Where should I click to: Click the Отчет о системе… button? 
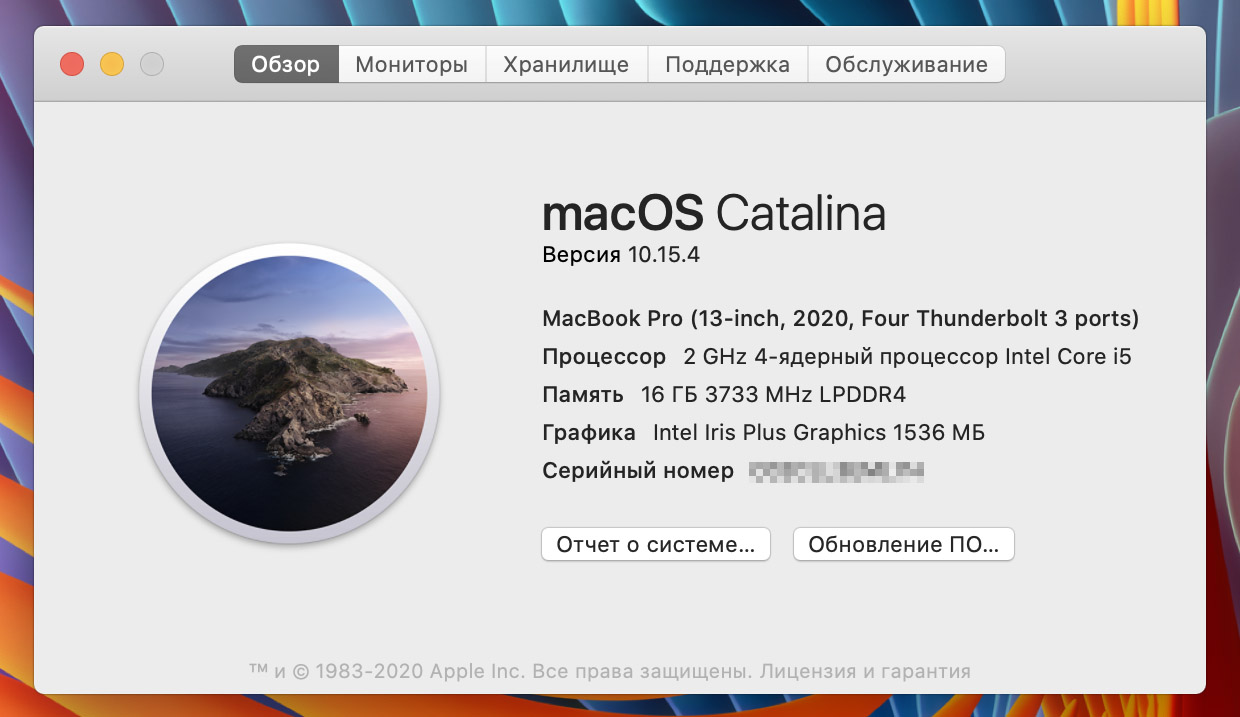[656, 545]
